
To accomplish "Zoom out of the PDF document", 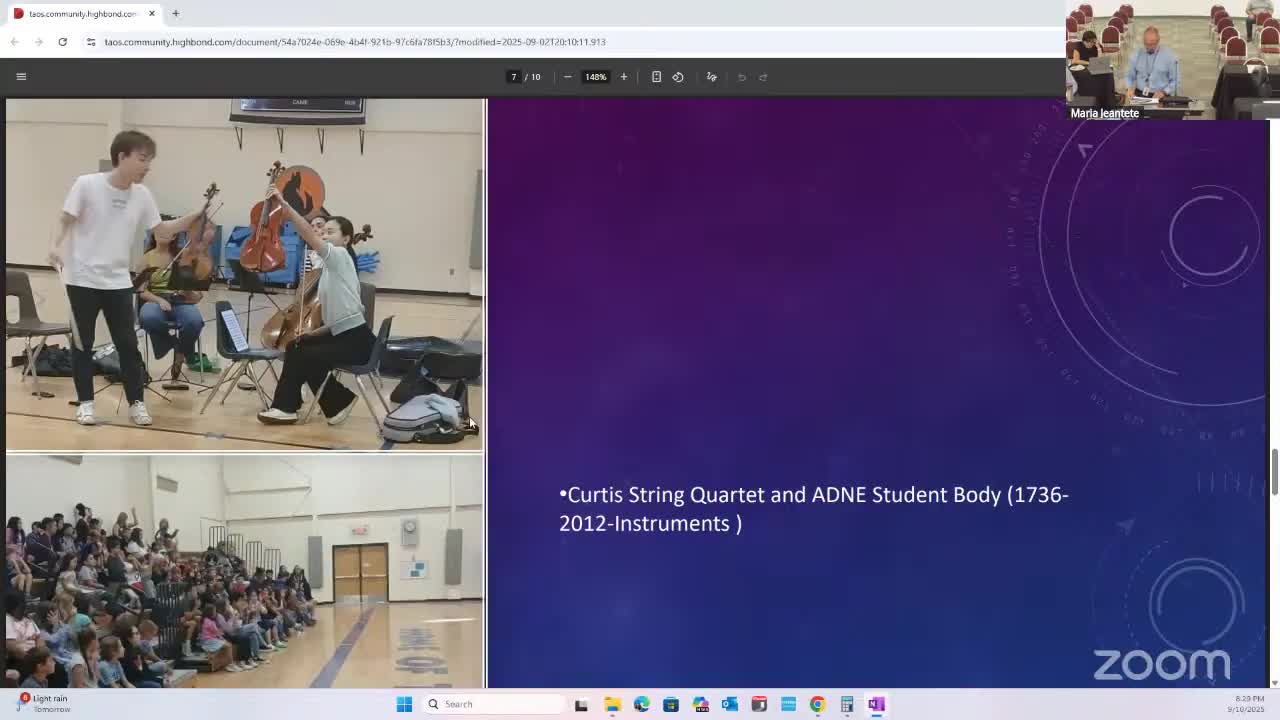I will (567, 77).
